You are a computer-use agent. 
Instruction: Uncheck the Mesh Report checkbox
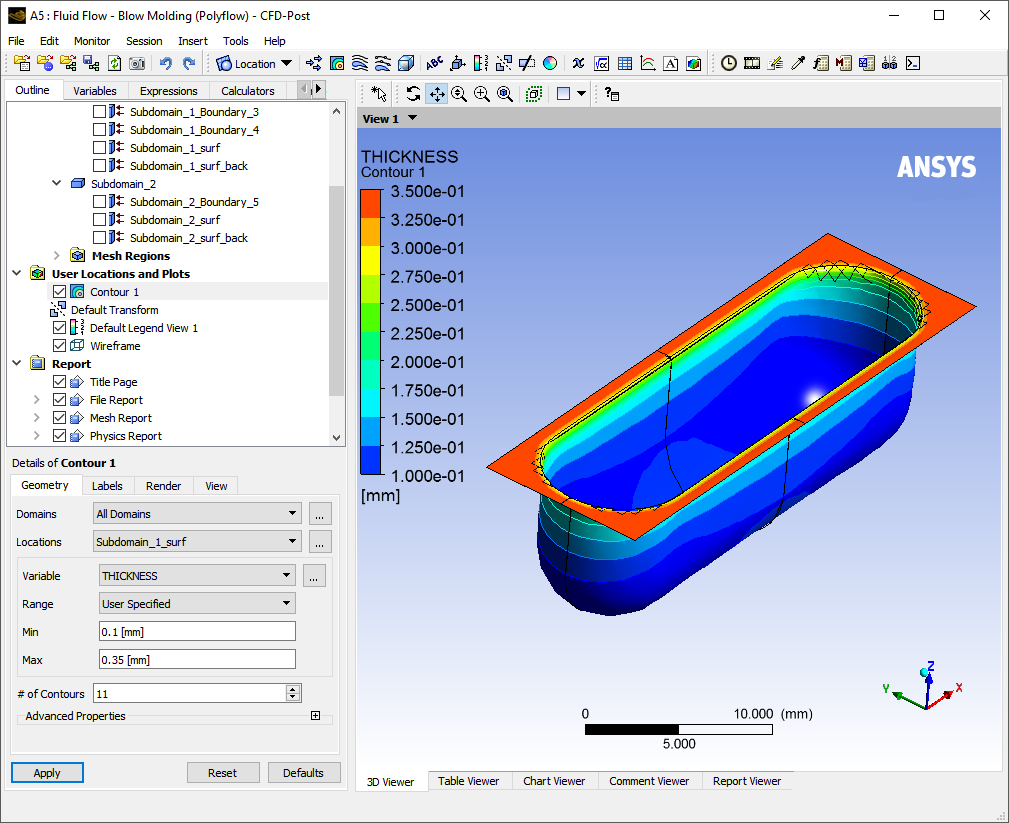[x=59, y=418]
